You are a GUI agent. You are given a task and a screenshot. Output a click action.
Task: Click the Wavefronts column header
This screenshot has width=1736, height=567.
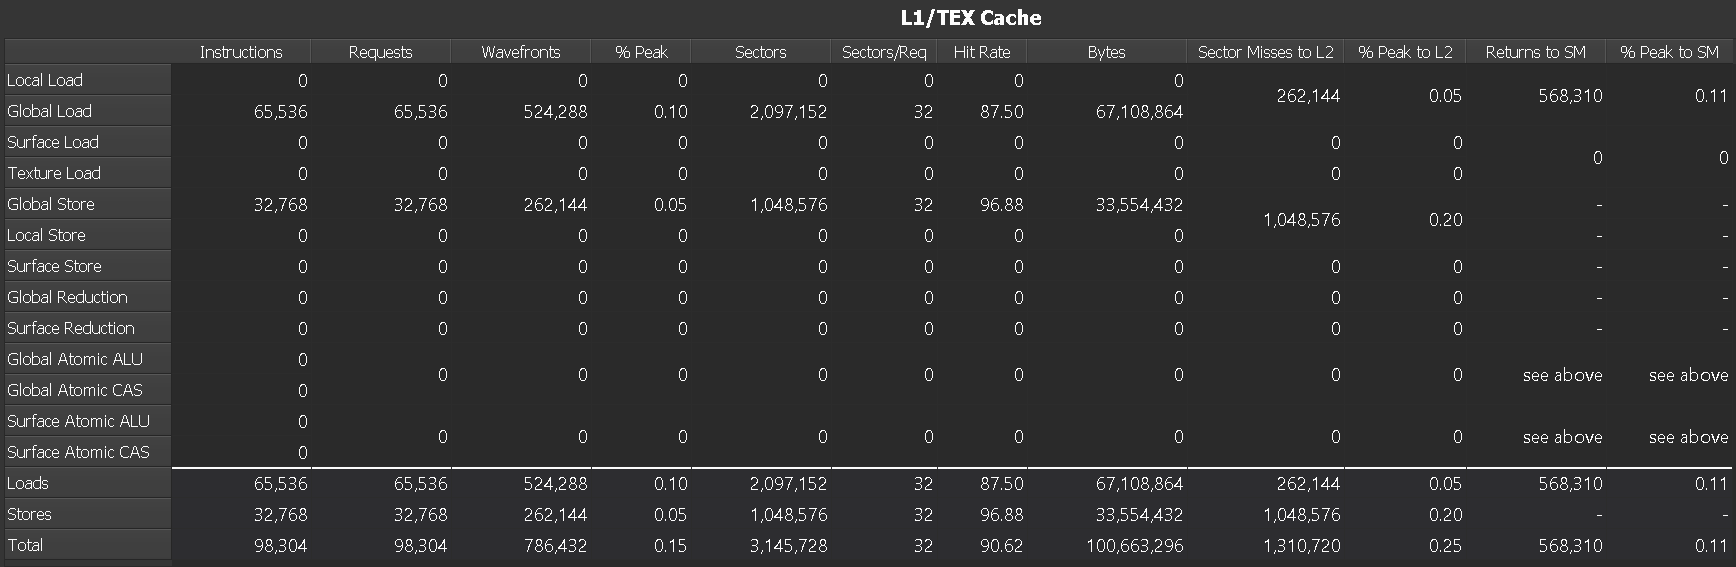(x=520, y=52)
